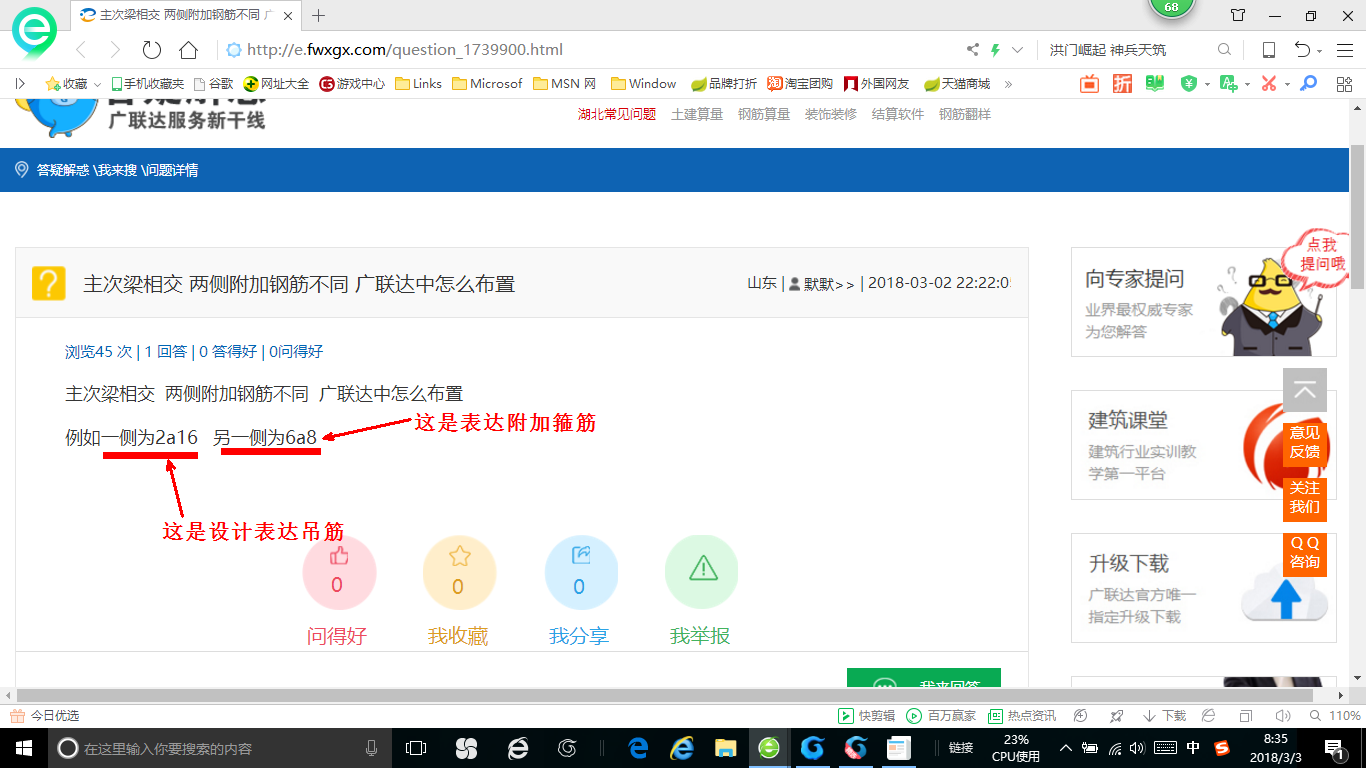This screenshot has height=768, width=1366.
Task: Open the MSN 网 bookmark folder
Action: click(565, 84)
